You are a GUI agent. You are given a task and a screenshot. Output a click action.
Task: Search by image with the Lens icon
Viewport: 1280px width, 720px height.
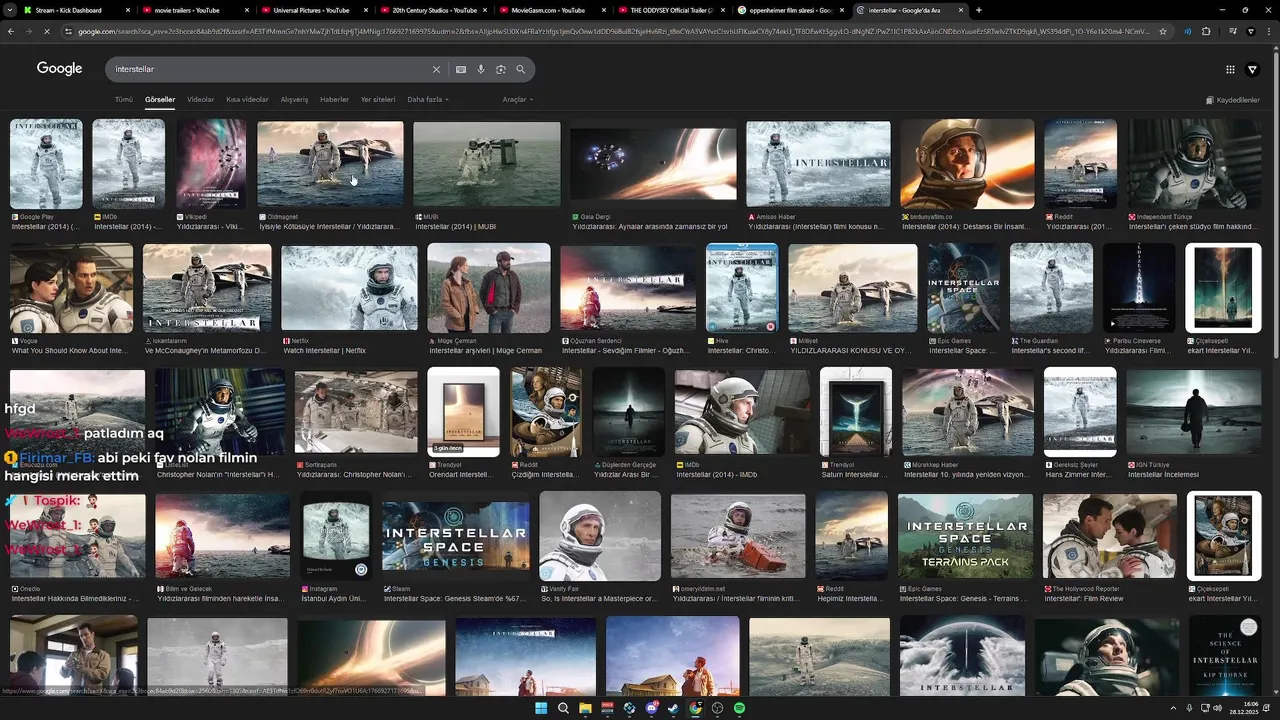[501, 69]
